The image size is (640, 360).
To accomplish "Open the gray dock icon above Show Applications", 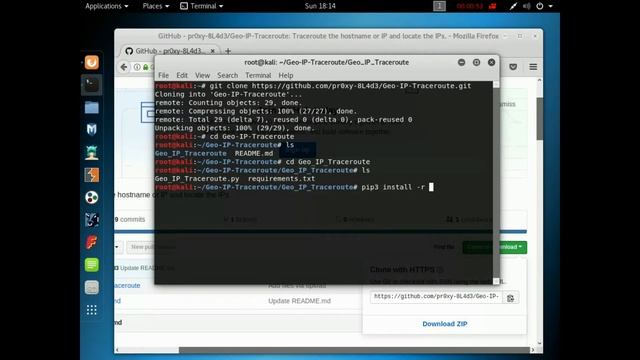I will pyautogui.click(x=91, y=287).
